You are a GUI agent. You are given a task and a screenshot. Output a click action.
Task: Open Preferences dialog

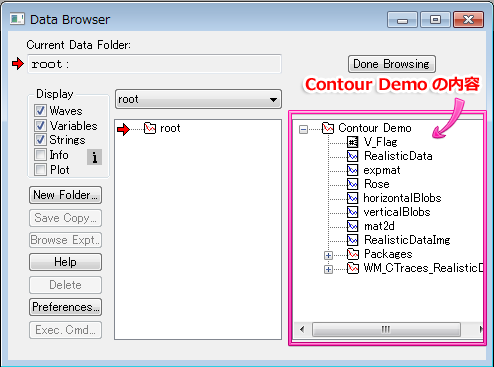click(x=65, y=307)
